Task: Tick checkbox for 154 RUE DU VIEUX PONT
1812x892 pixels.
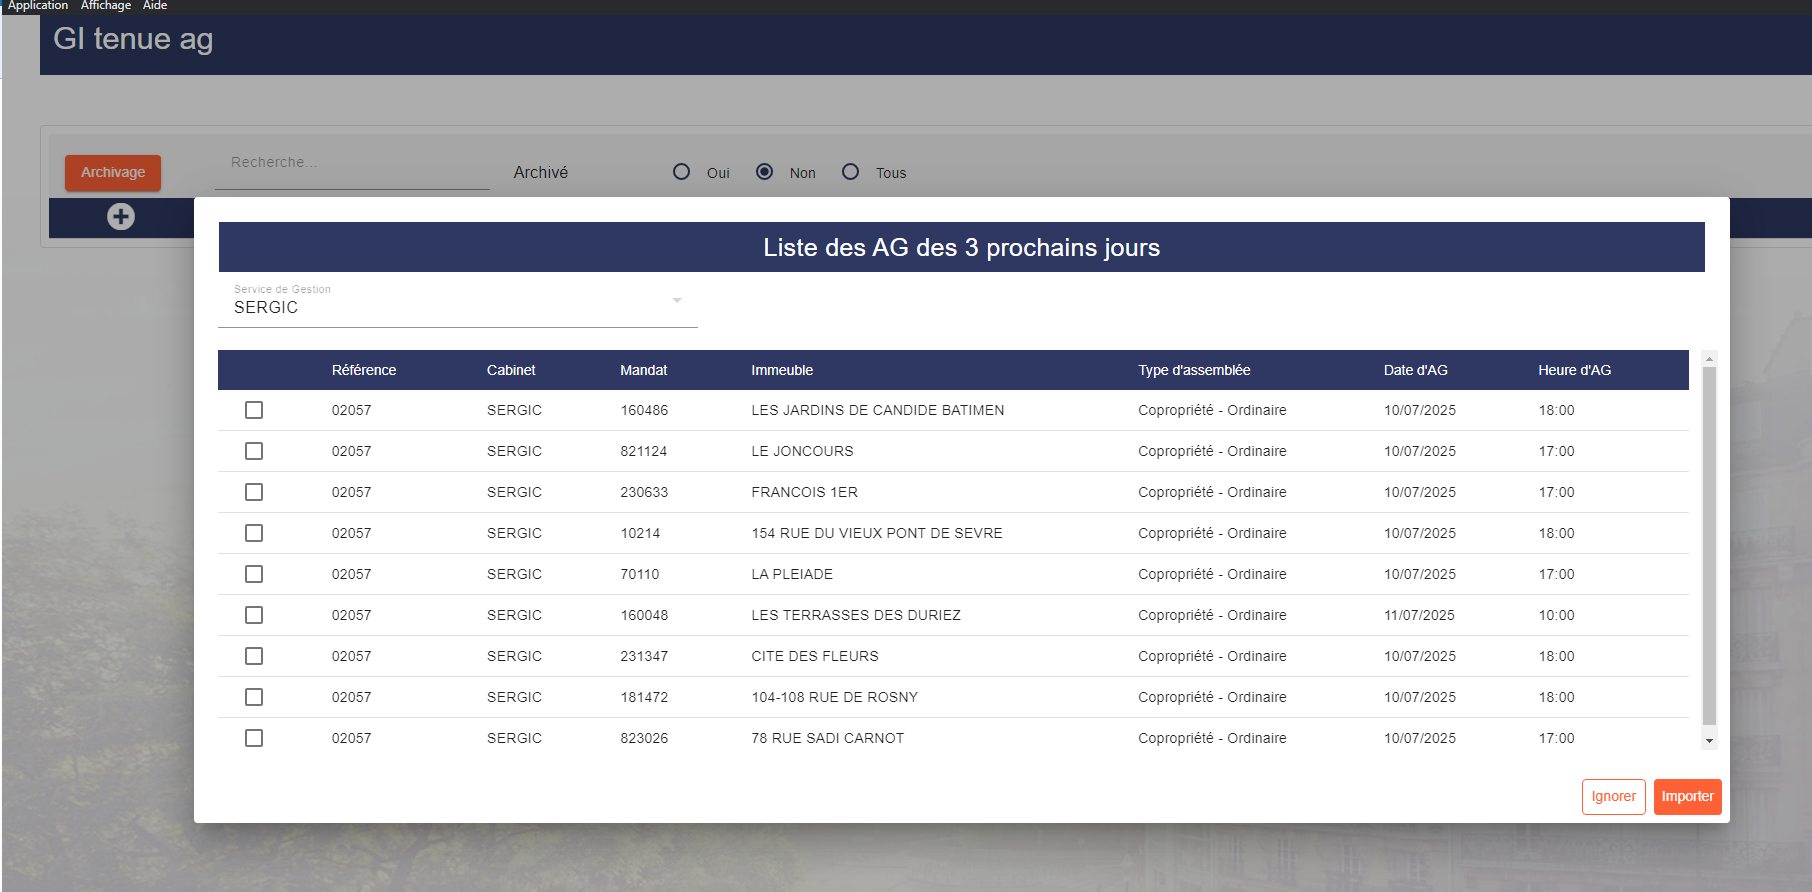Action: 254,533
